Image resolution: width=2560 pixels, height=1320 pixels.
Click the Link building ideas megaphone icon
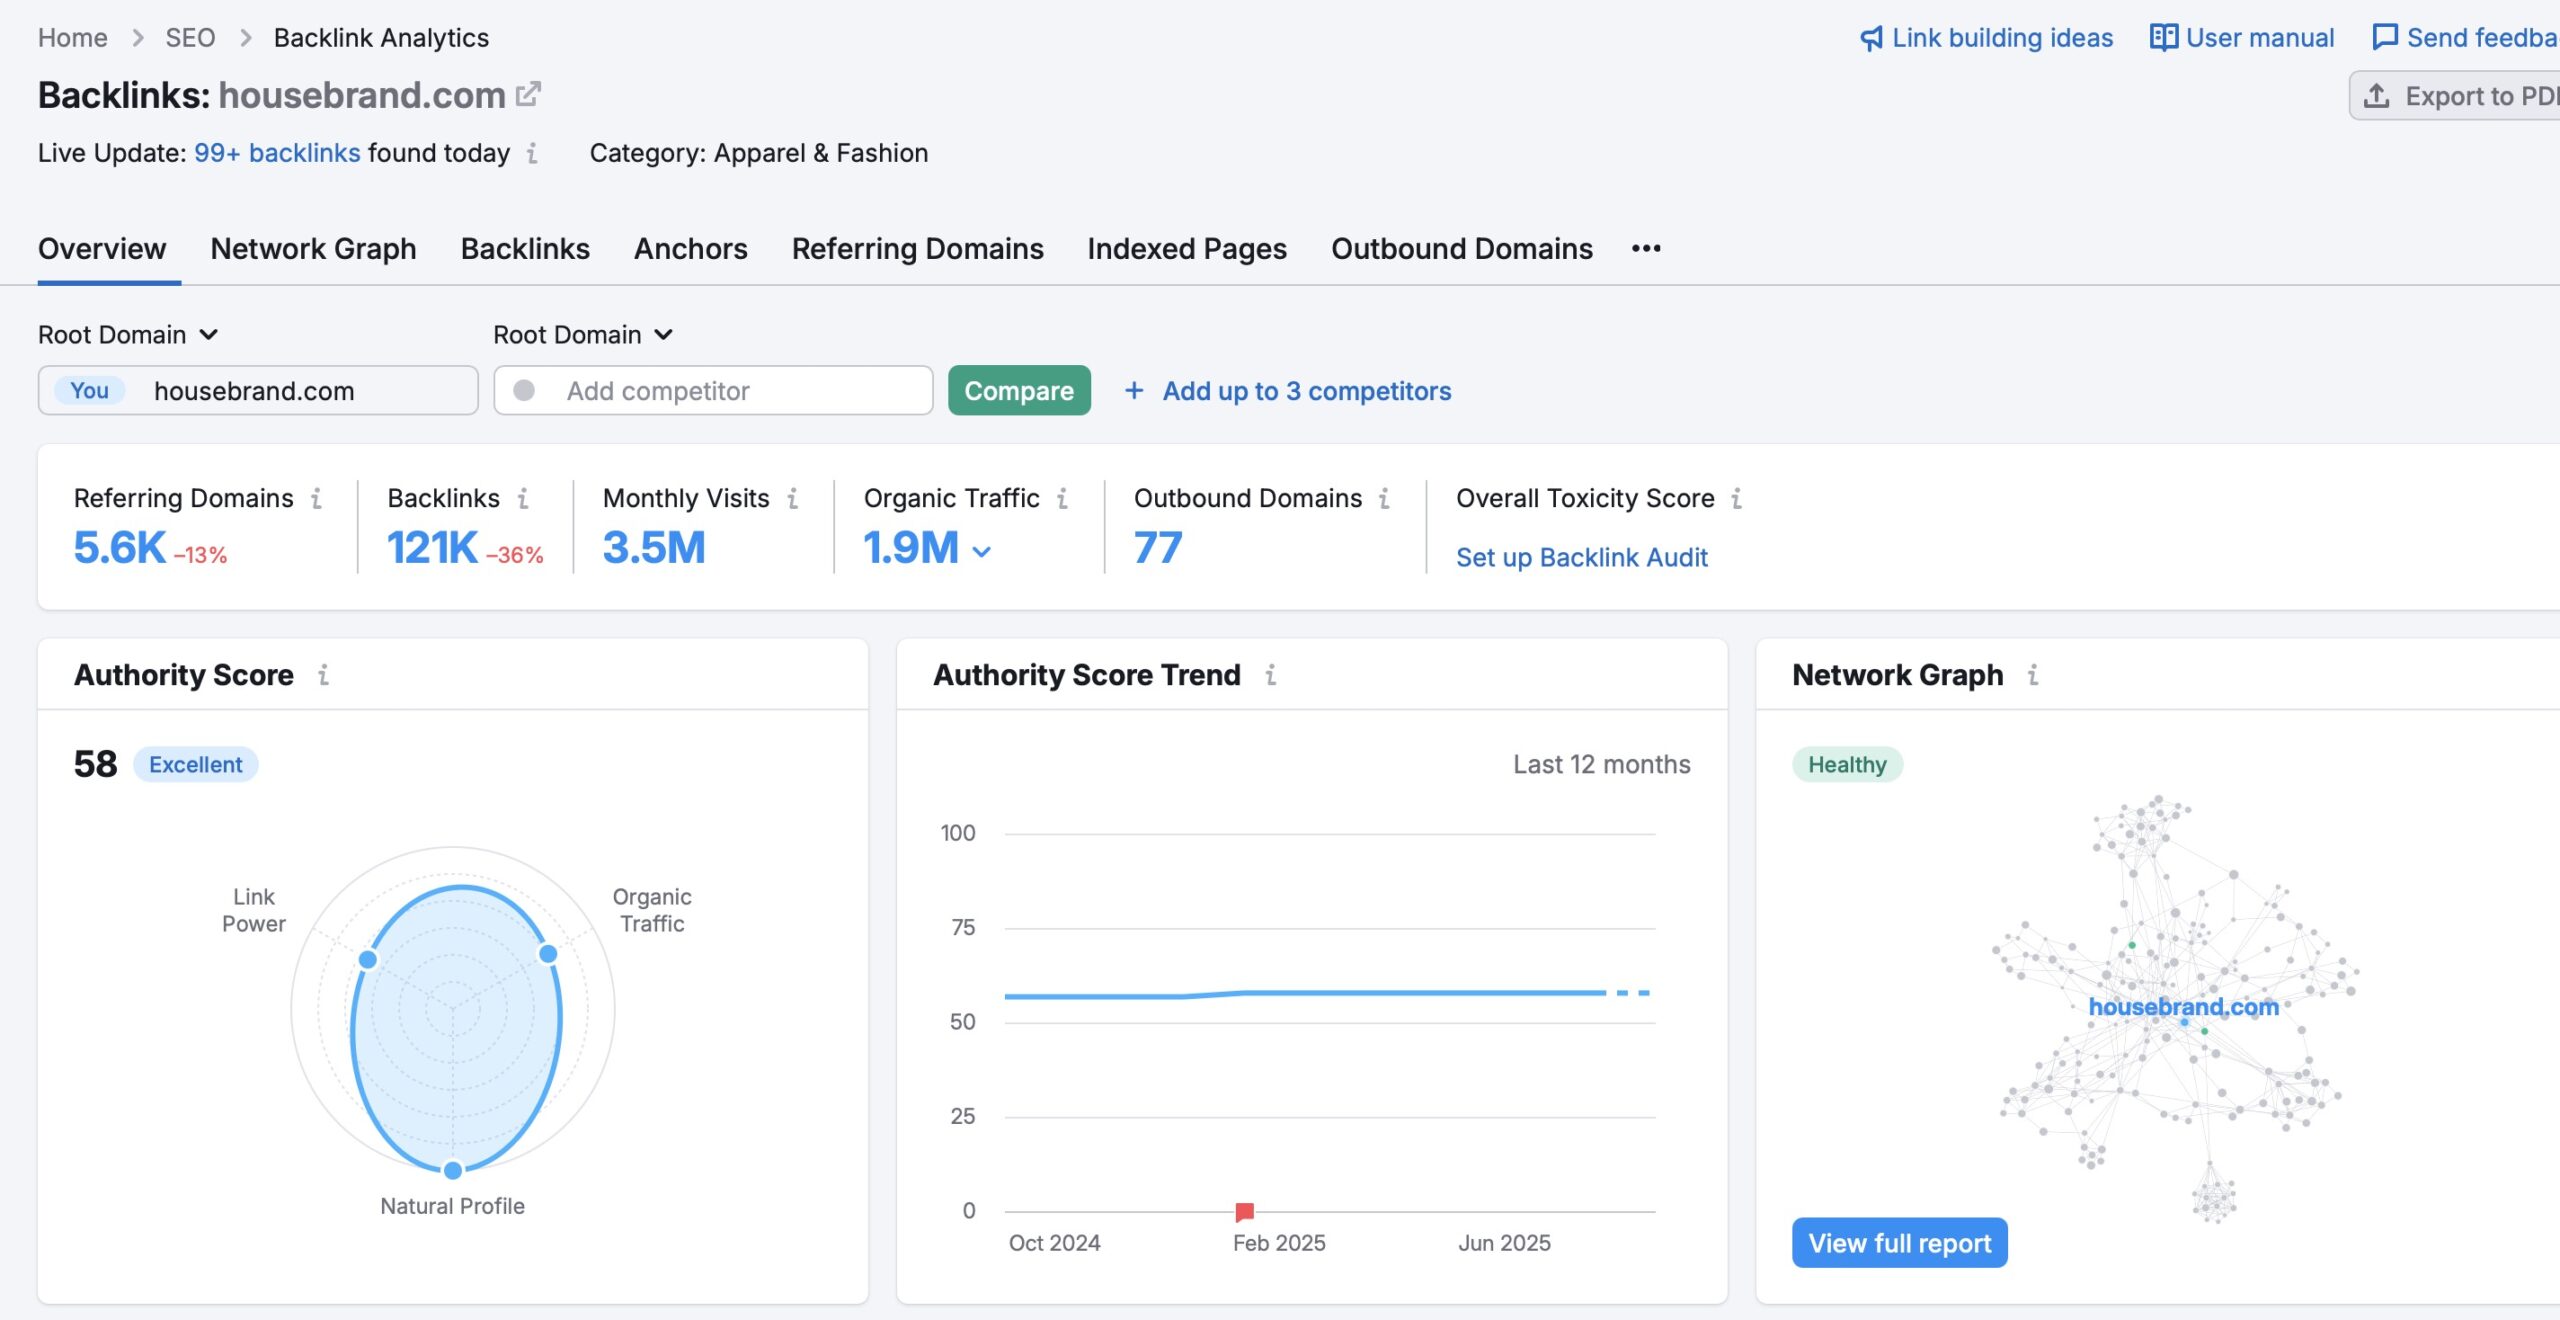click(x=1871, y=38)
